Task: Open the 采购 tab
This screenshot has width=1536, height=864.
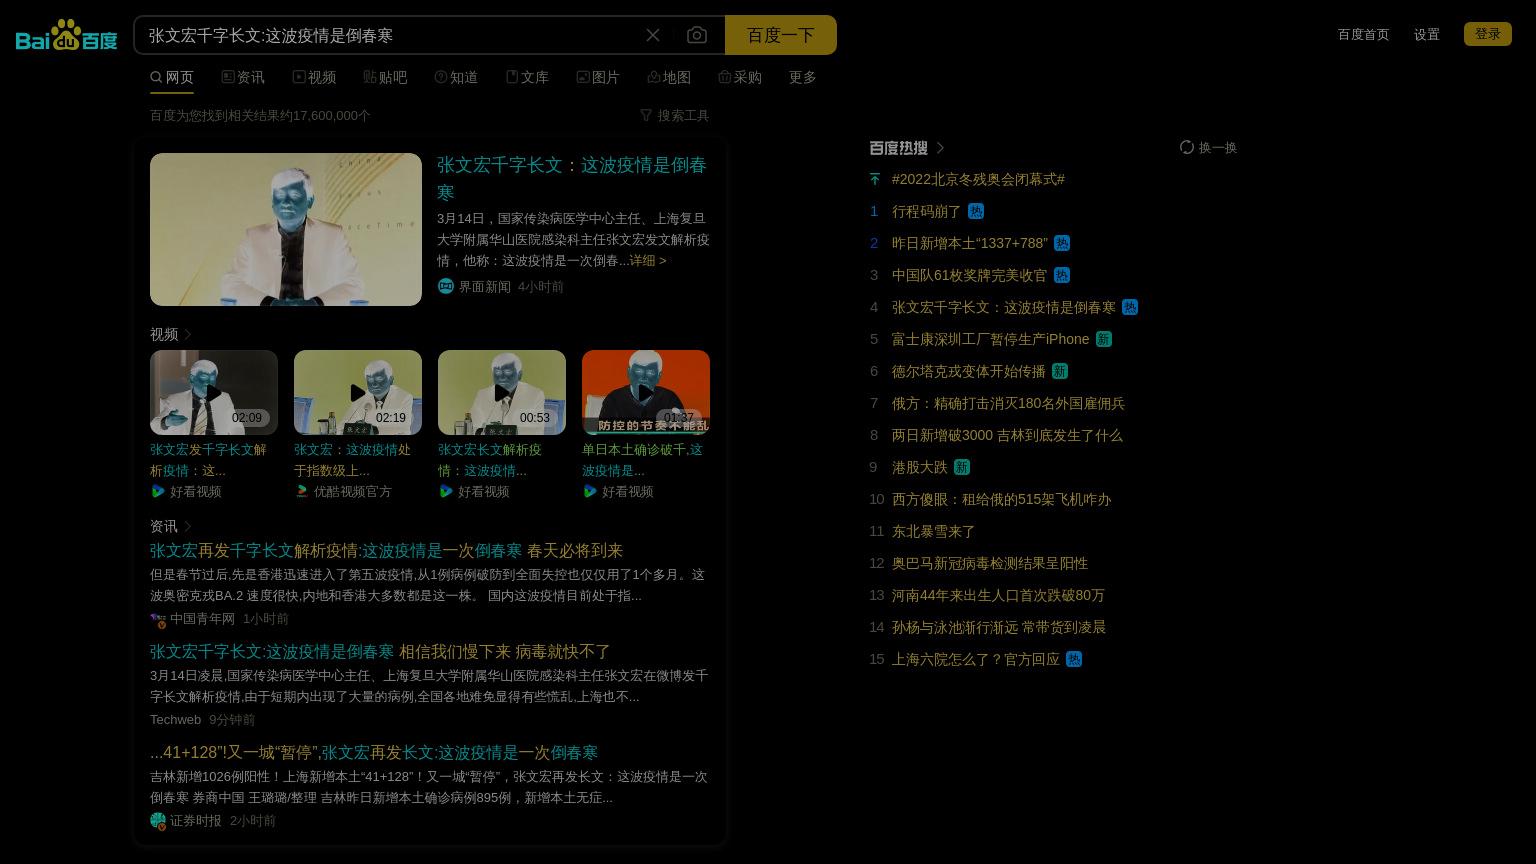Action: tap(740, 77)
